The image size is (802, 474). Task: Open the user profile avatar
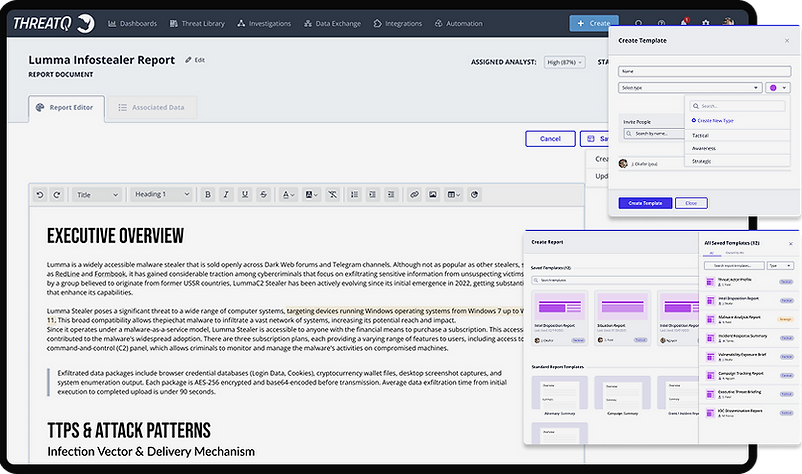click(x=728, y=22)
